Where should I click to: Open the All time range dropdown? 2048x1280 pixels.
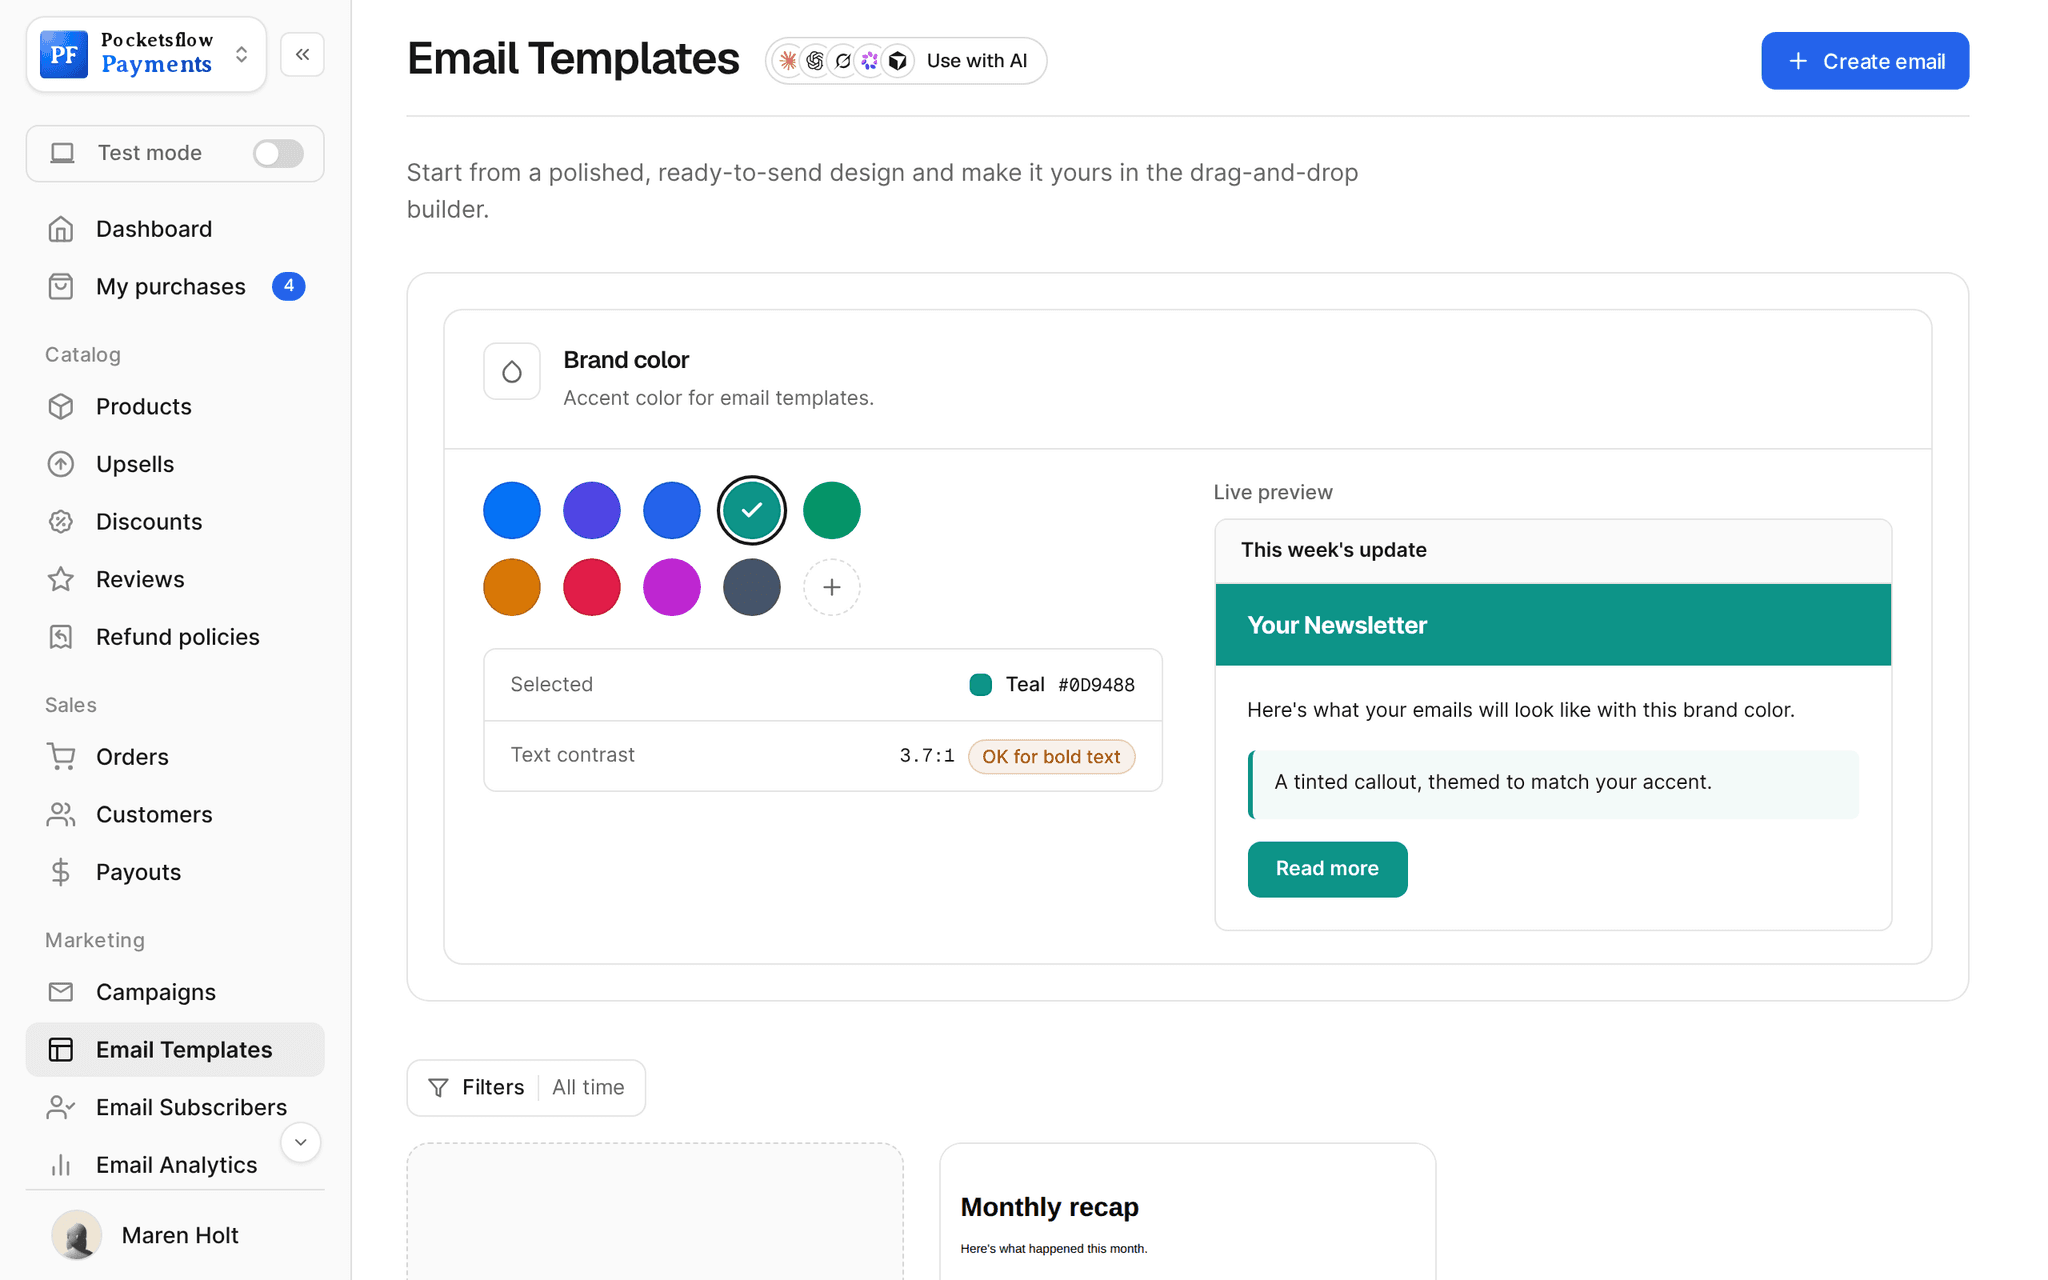(588, 1088)
